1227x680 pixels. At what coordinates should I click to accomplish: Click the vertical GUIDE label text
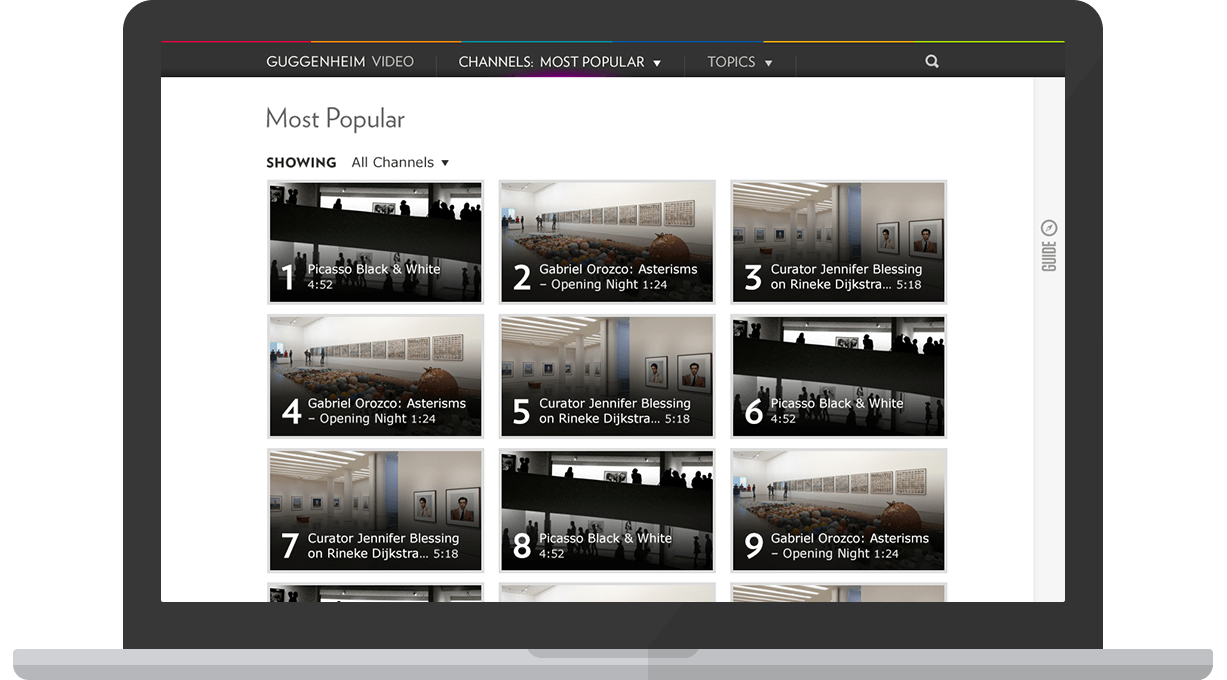[x=1049, y=256]
